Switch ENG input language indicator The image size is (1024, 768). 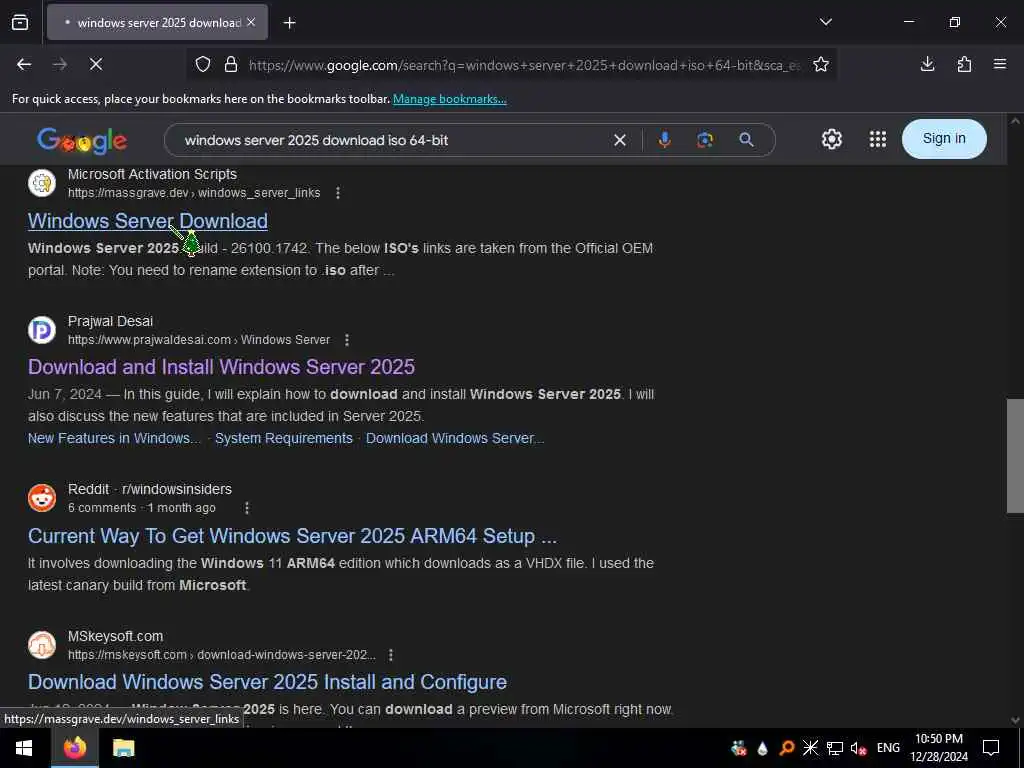point(888,748)
